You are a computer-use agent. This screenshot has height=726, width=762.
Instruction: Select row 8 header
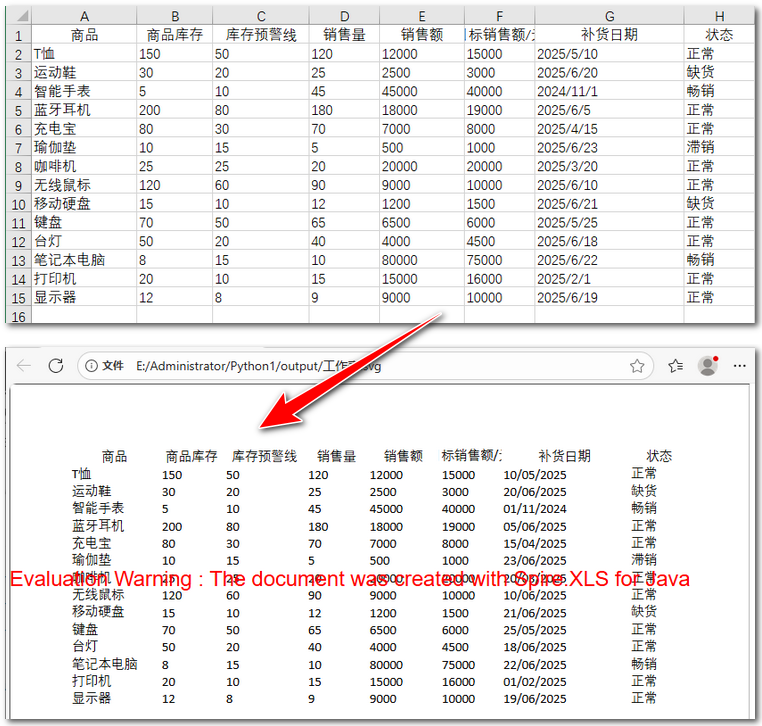pos(17,166)
